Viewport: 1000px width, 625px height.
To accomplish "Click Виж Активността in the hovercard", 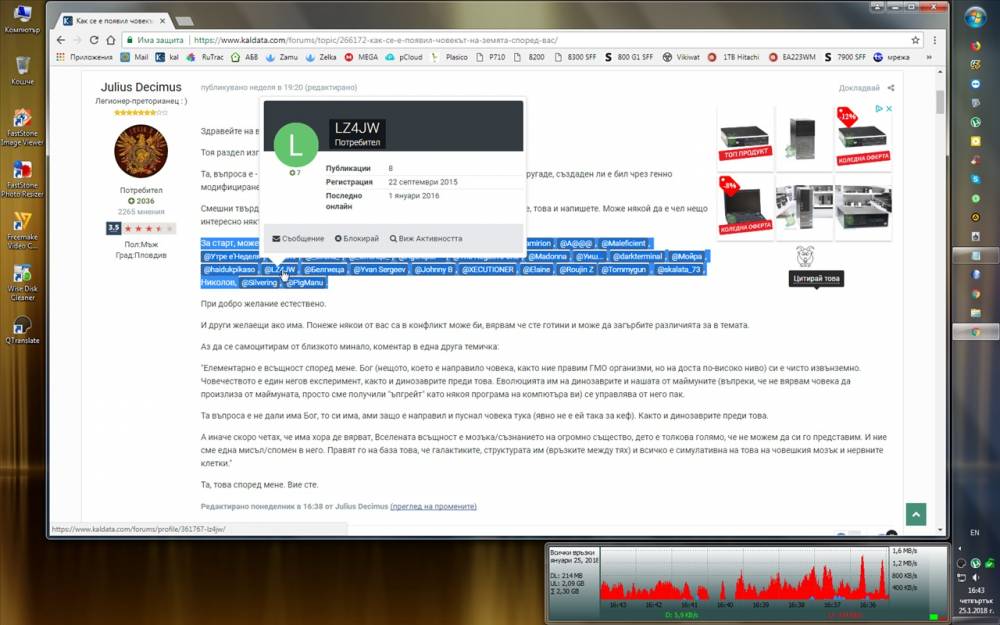I will tap(426, 239).
